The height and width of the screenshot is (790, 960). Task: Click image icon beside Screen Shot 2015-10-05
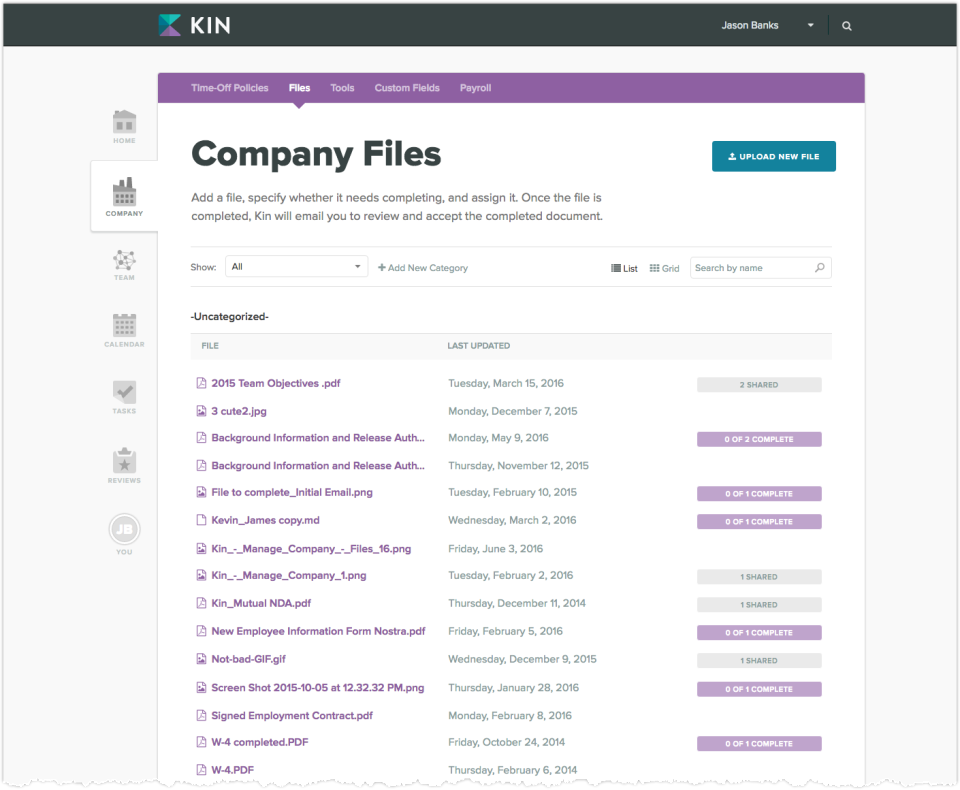(201, 688)
